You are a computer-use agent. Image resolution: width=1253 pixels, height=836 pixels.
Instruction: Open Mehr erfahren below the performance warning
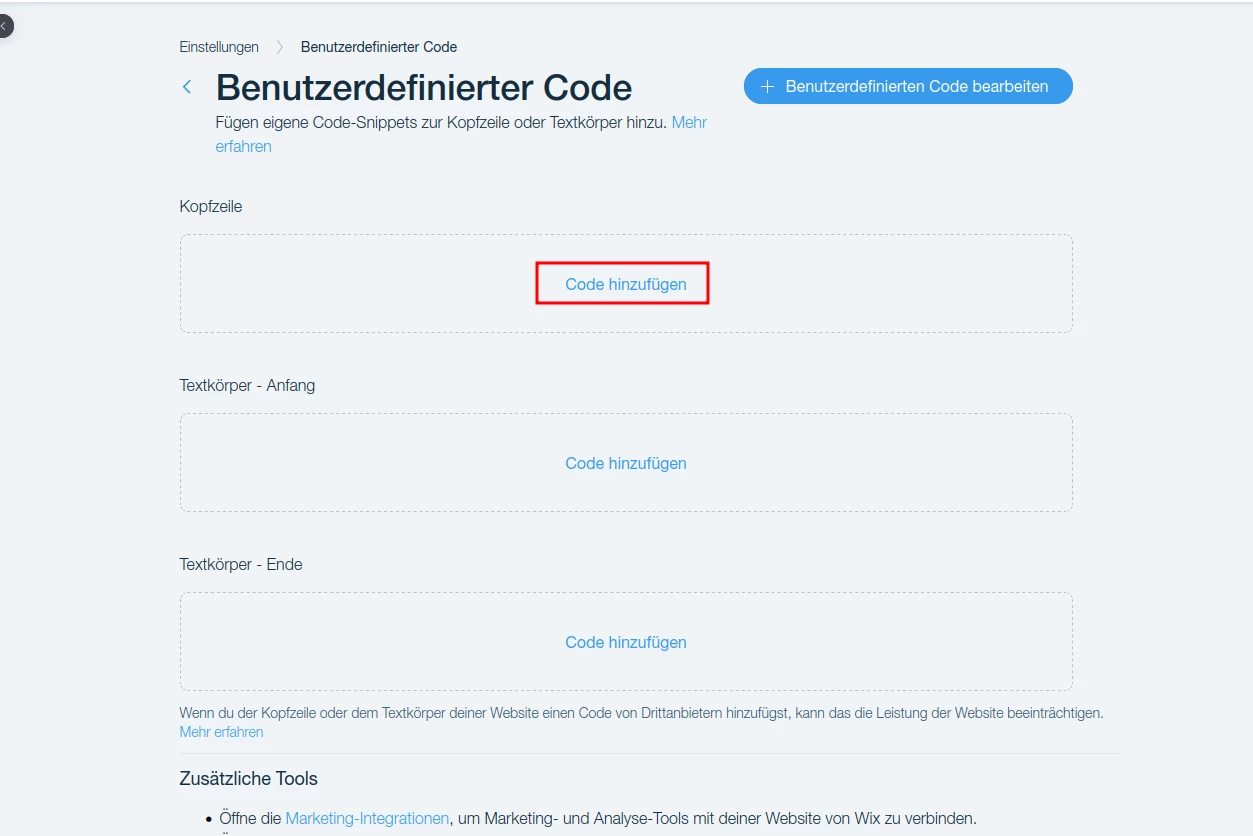coord(221,732)
